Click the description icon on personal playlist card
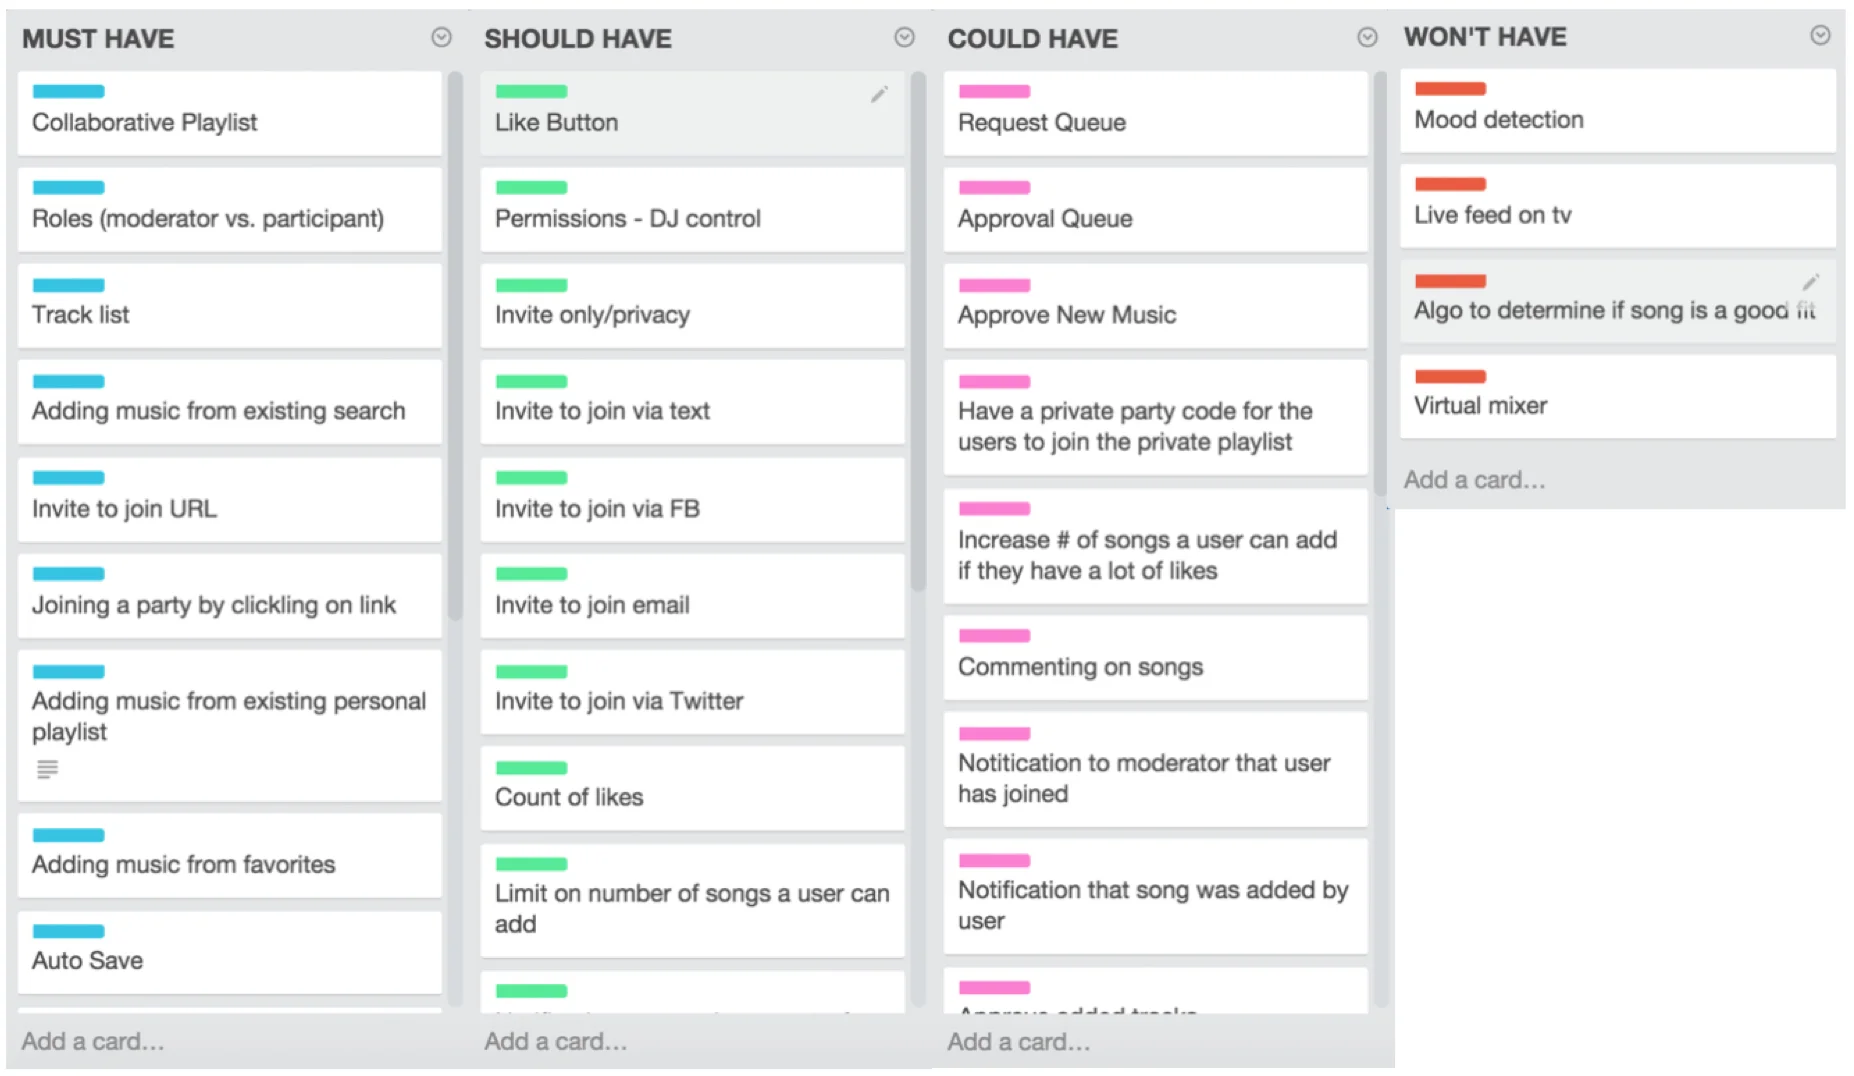1854x1076 pixels. [47, 769]
